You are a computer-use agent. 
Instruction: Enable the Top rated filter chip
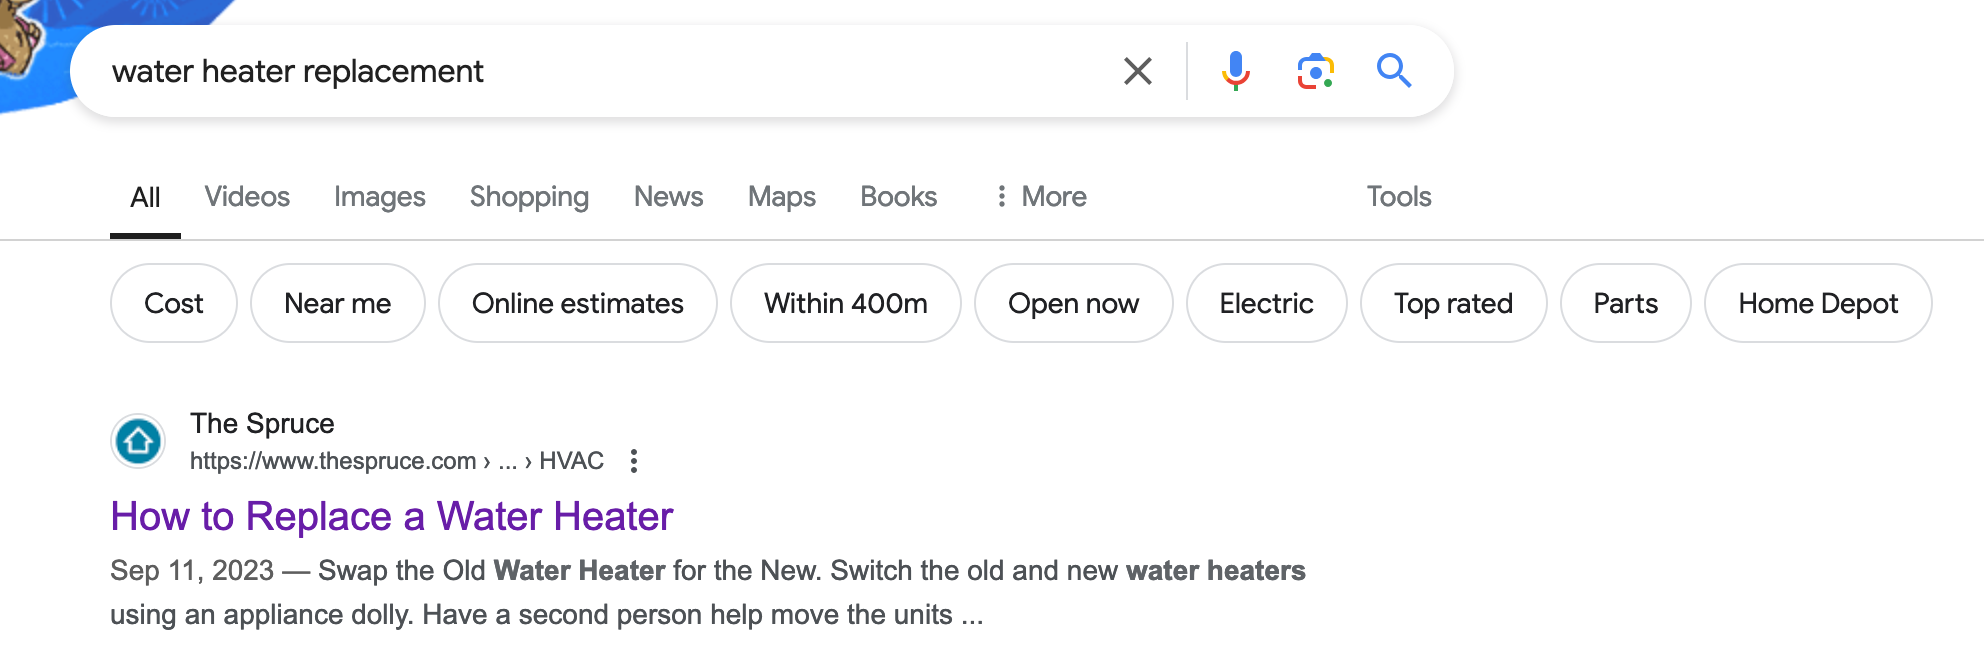click(x=1453, y=303)
